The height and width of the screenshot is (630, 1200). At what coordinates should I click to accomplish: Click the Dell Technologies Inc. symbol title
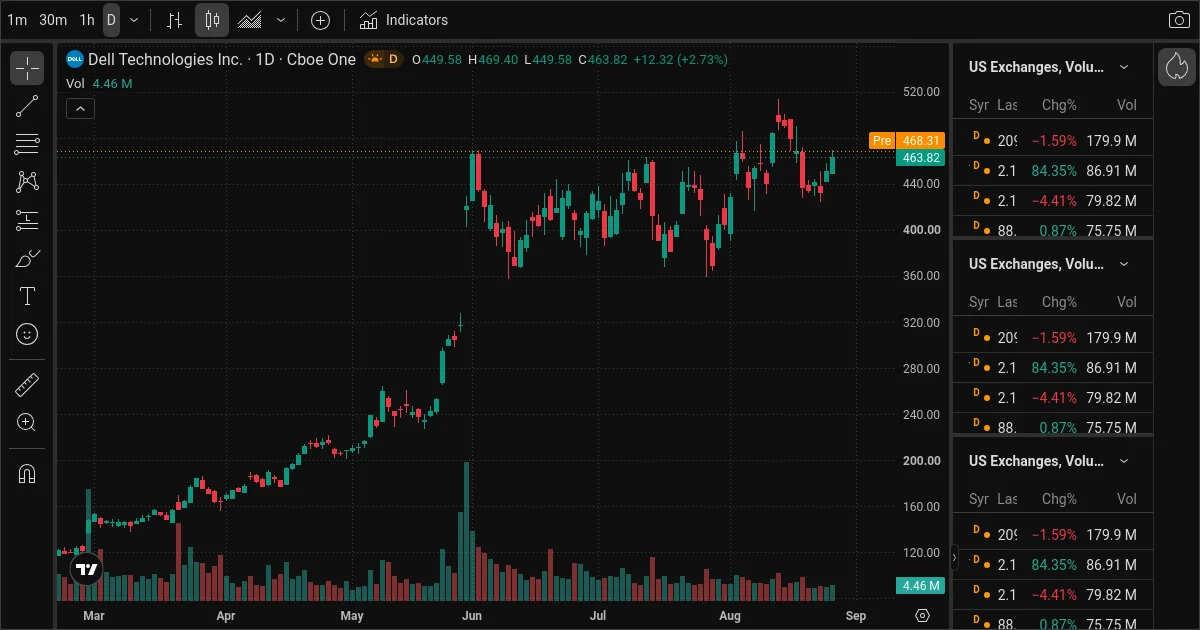coord(165,59)
